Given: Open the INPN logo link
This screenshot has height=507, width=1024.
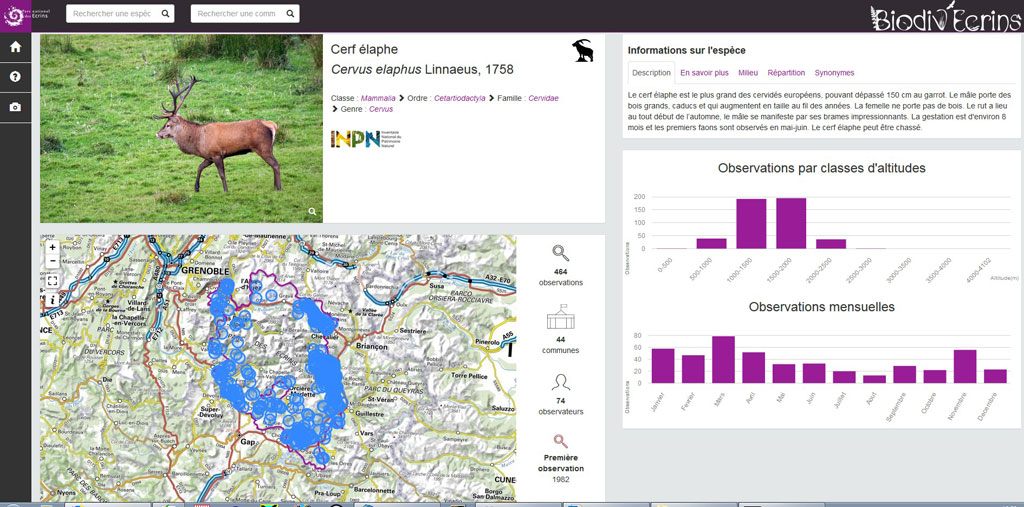Looking at the screenshot, I should pyautogui.click(x=365, y=139).
